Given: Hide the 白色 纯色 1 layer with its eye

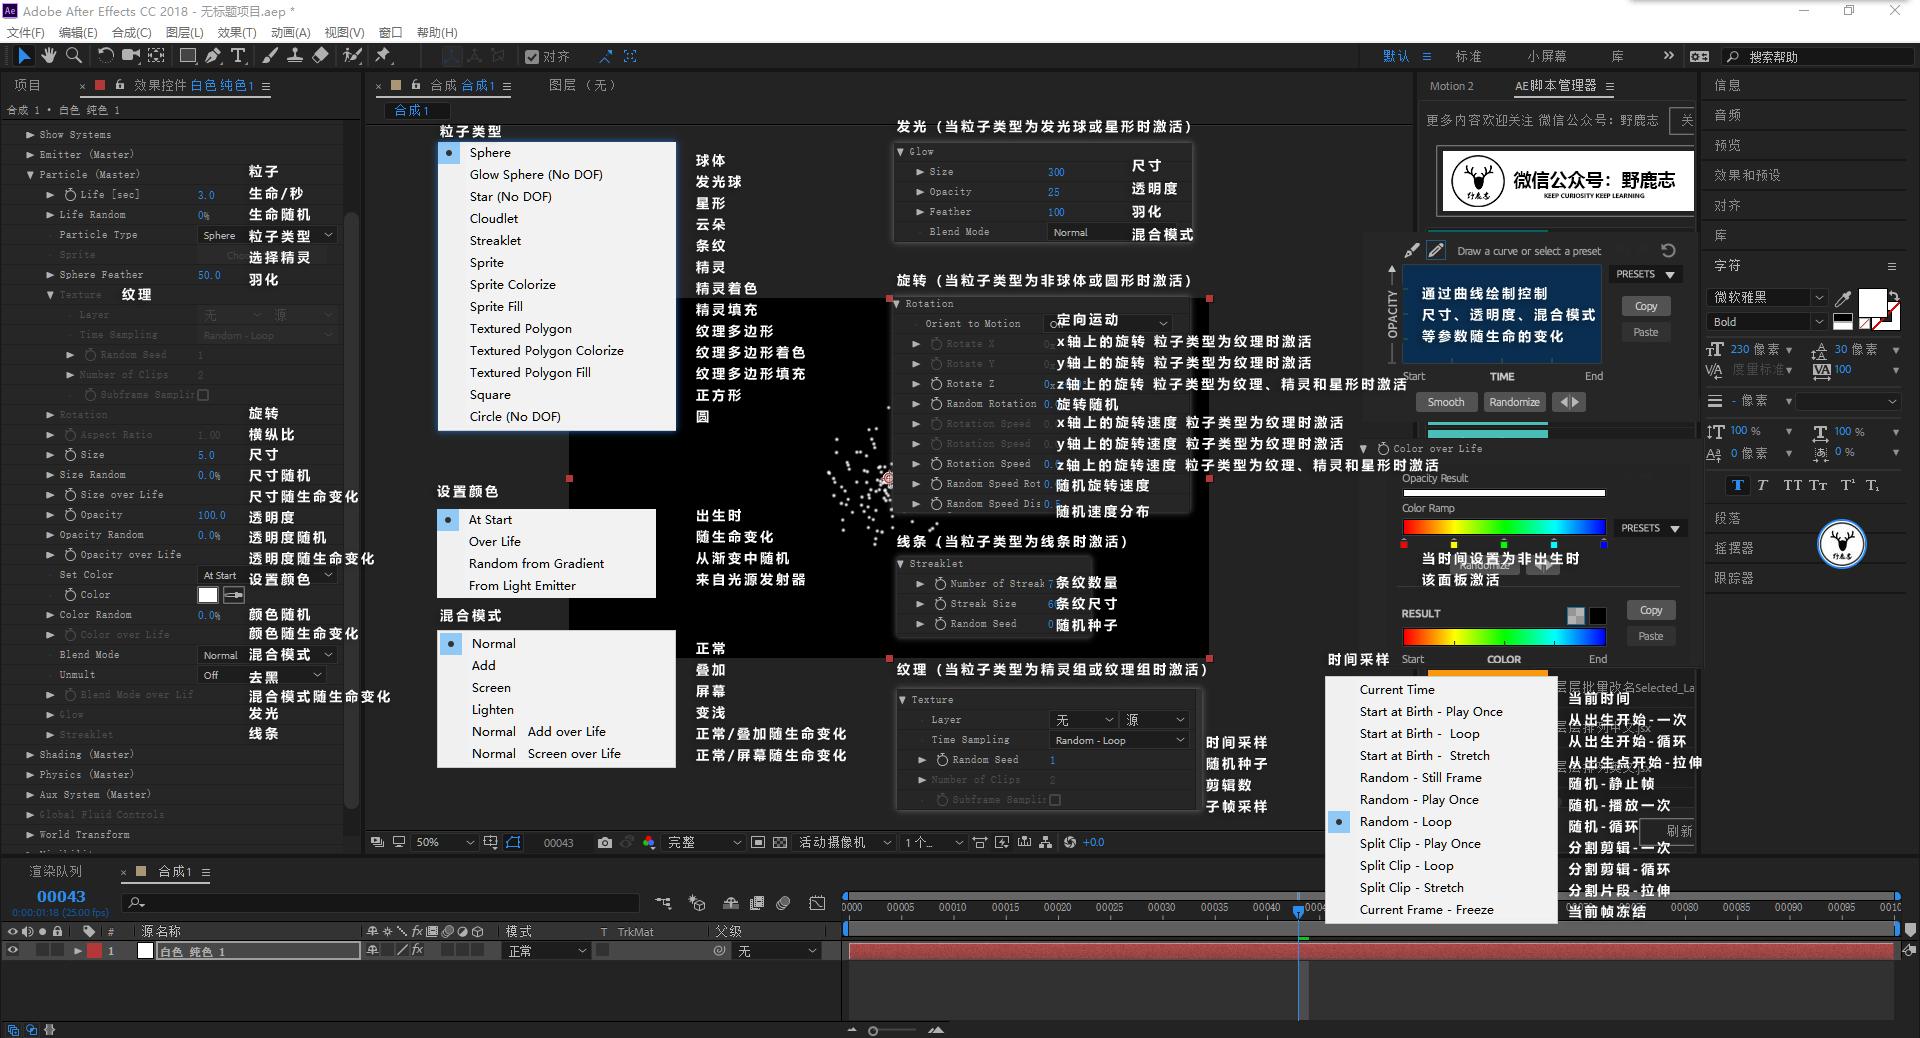Looking at the screenshot, I should pyautogui.click(x=13, y=951).
